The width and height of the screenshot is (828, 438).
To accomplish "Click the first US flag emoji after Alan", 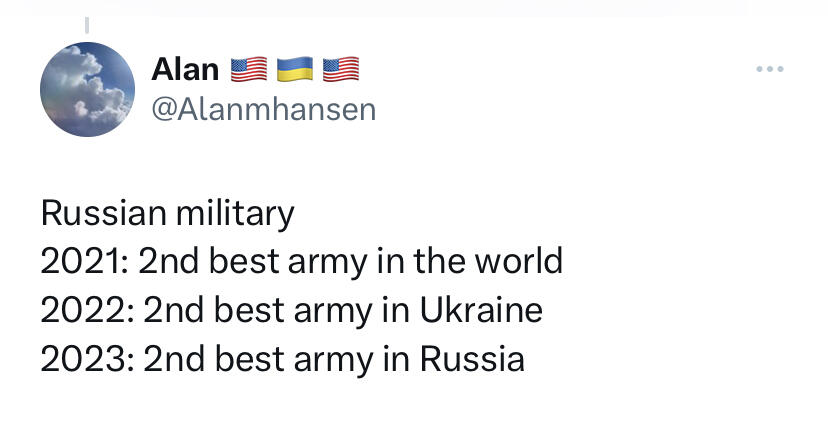I will [x=249, y=69].
